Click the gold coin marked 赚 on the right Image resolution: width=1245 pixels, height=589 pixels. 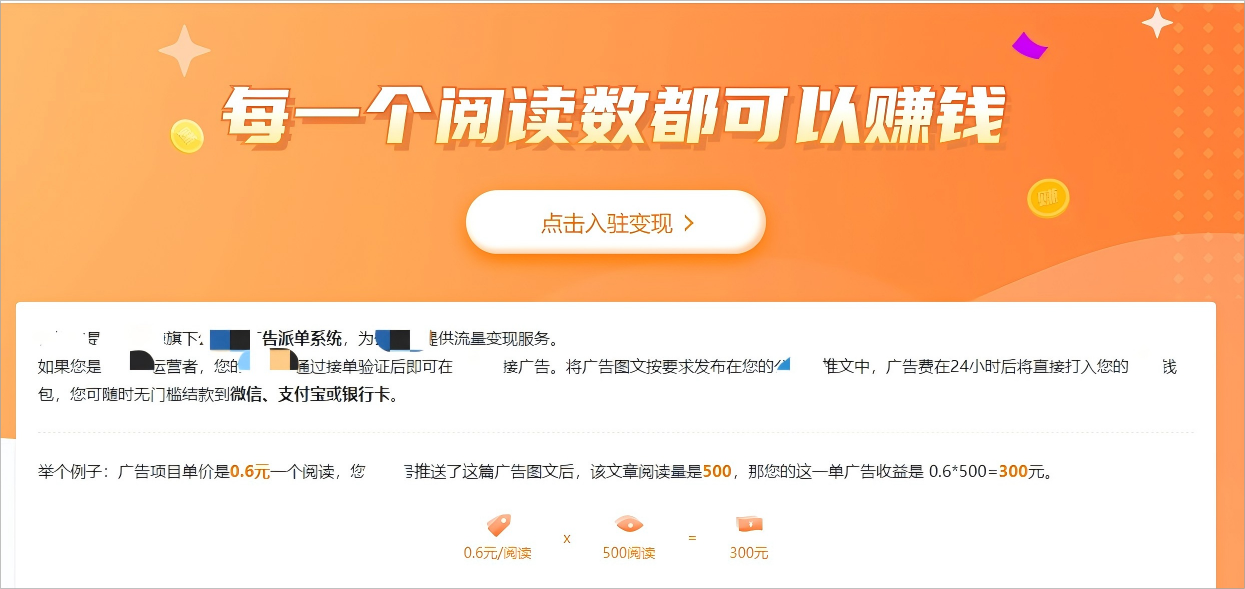pos(1048,198)
